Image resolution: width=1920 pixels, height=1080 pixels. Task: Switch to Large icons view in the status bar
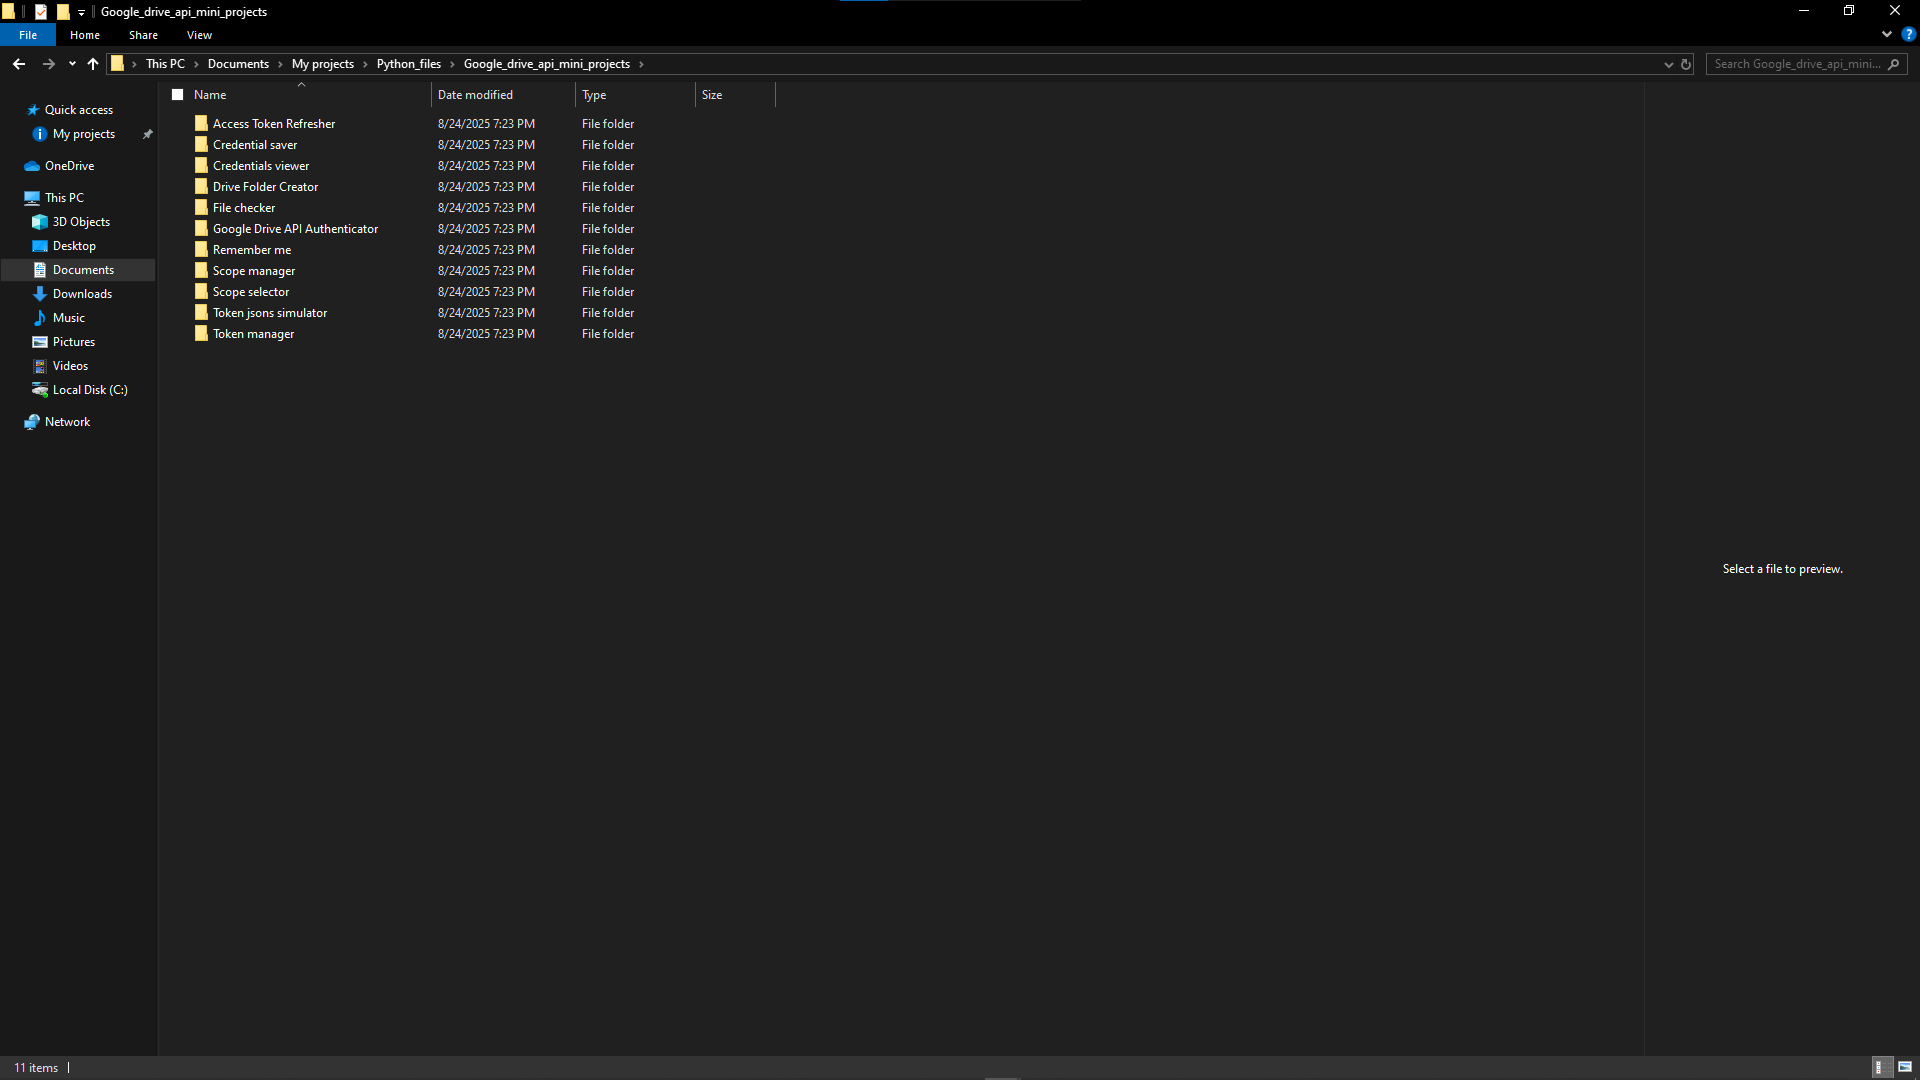coord(1905,1067)
